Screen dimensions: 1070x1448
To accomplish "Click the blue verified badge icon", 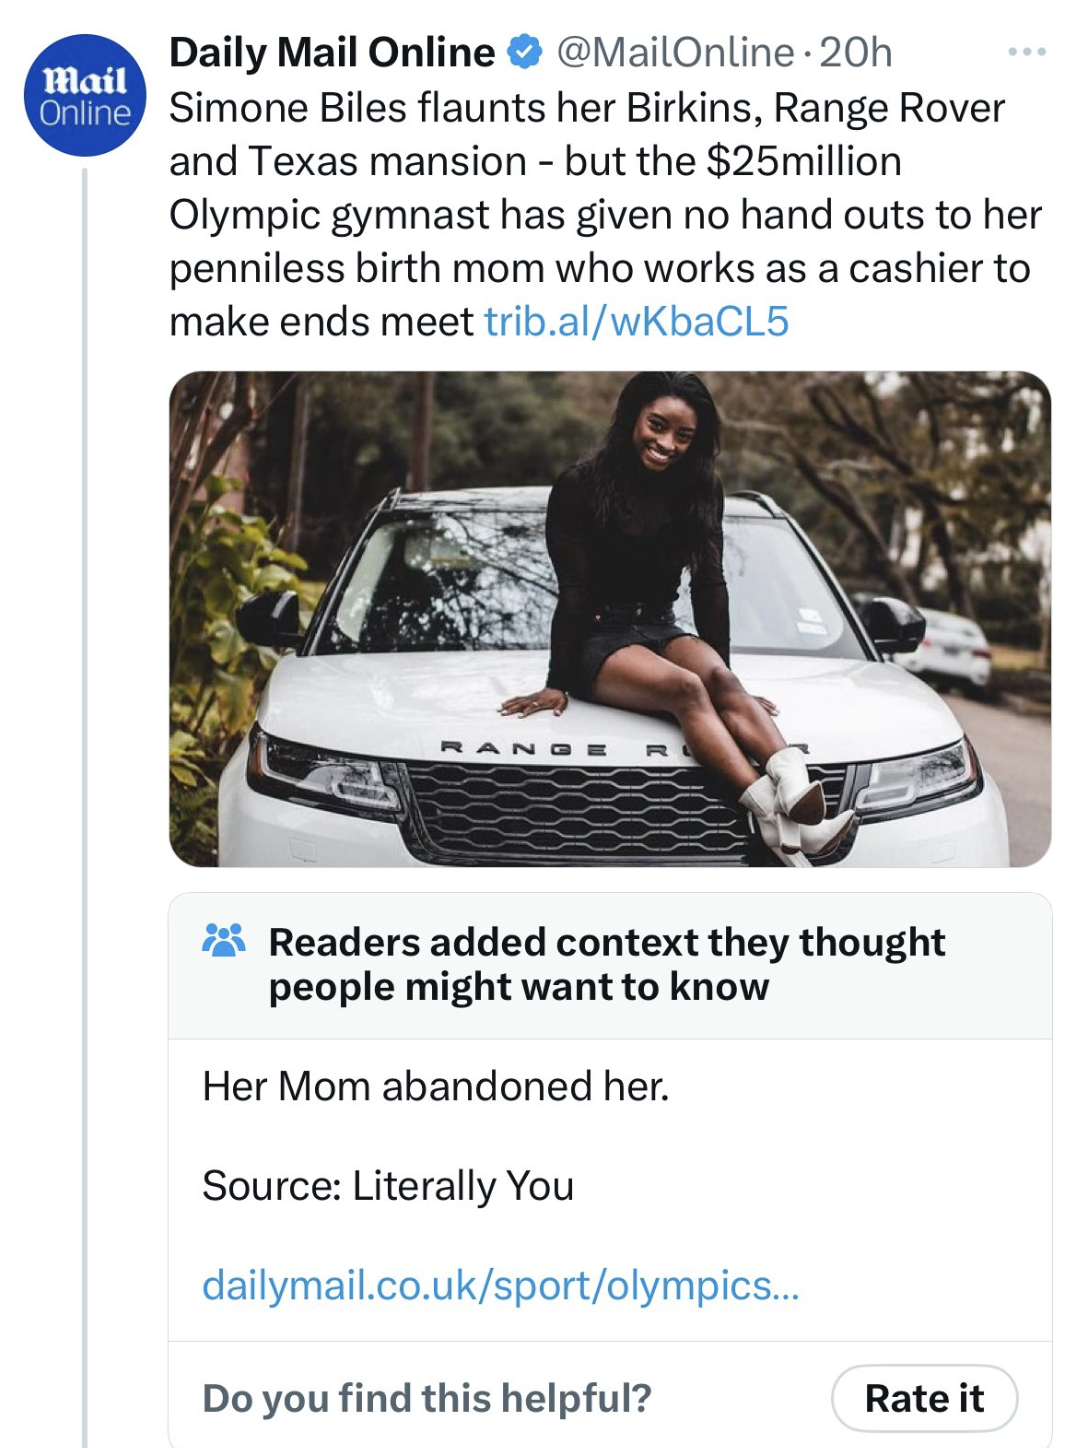I will [525, 52].
